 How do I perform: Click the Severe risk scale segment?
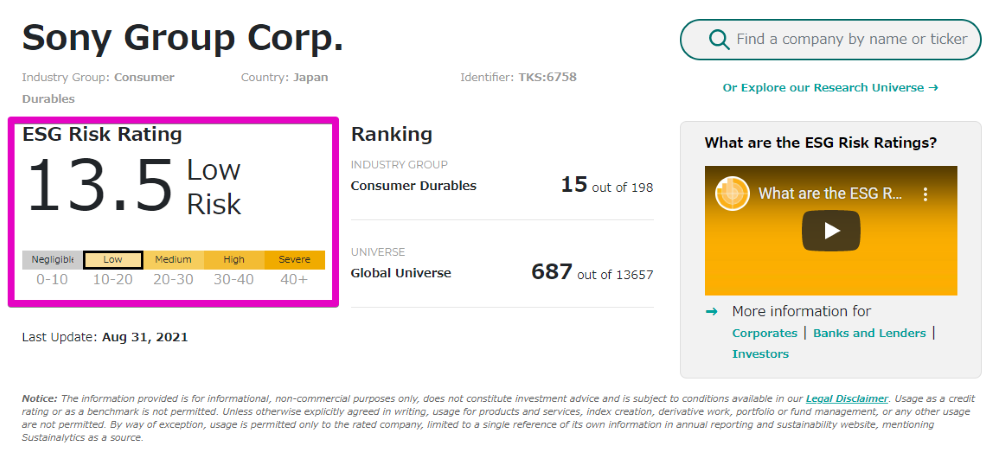pos(294,260)
